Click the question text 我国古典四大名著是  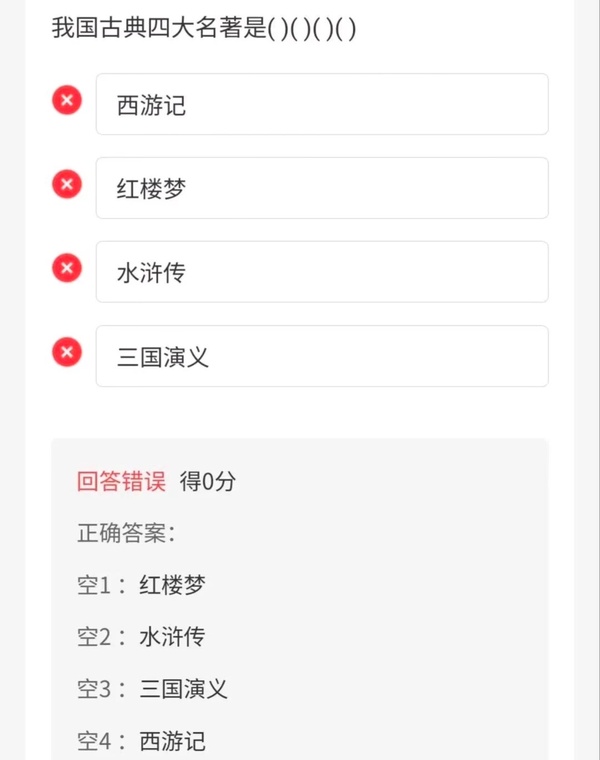click(x=159, y=27)
